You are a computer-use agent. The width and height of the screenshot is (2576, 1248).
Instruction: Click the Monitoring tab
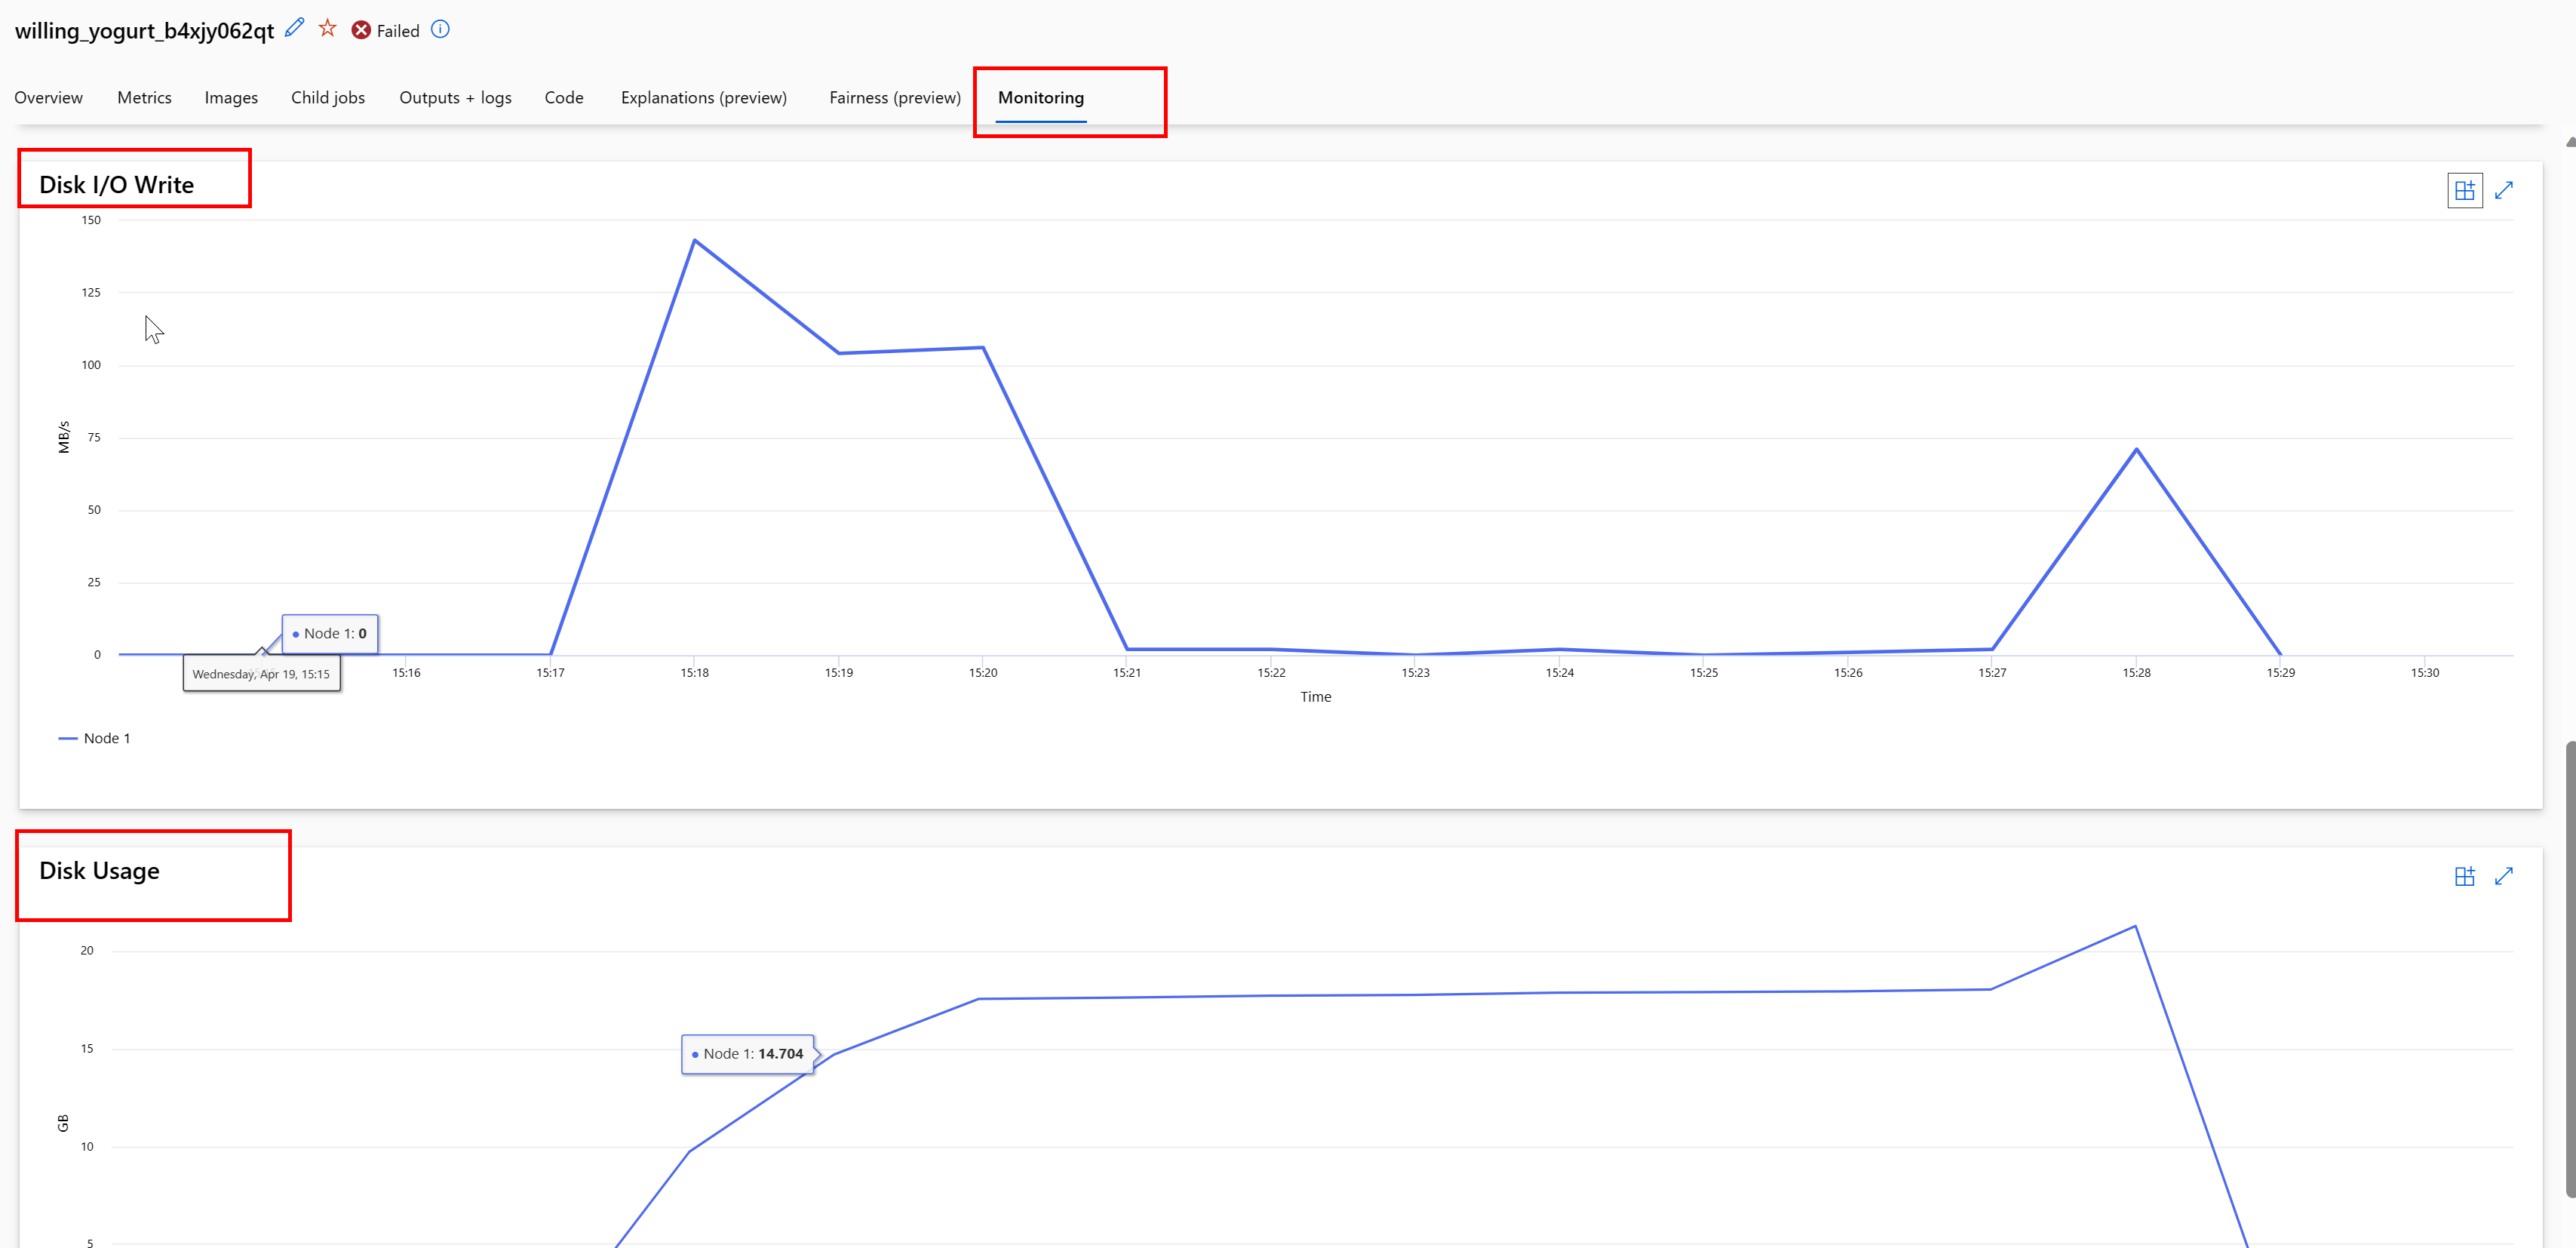click(x=1040, y=98)
